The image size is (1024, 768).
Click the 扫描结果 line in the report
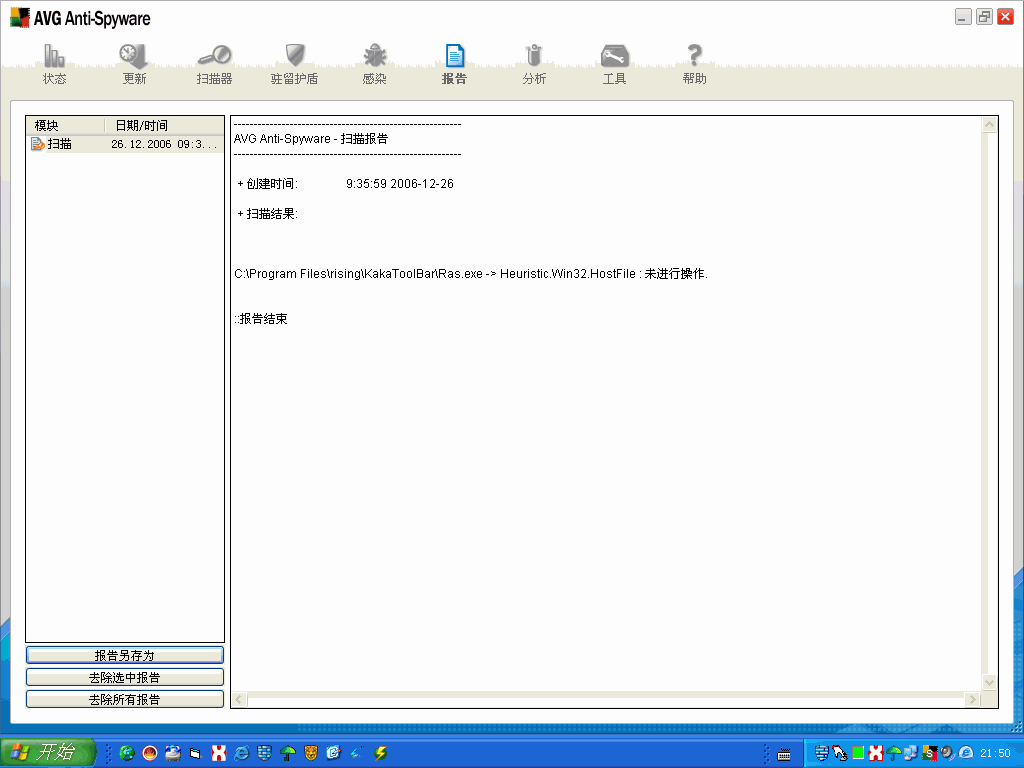tap(268, 214)
